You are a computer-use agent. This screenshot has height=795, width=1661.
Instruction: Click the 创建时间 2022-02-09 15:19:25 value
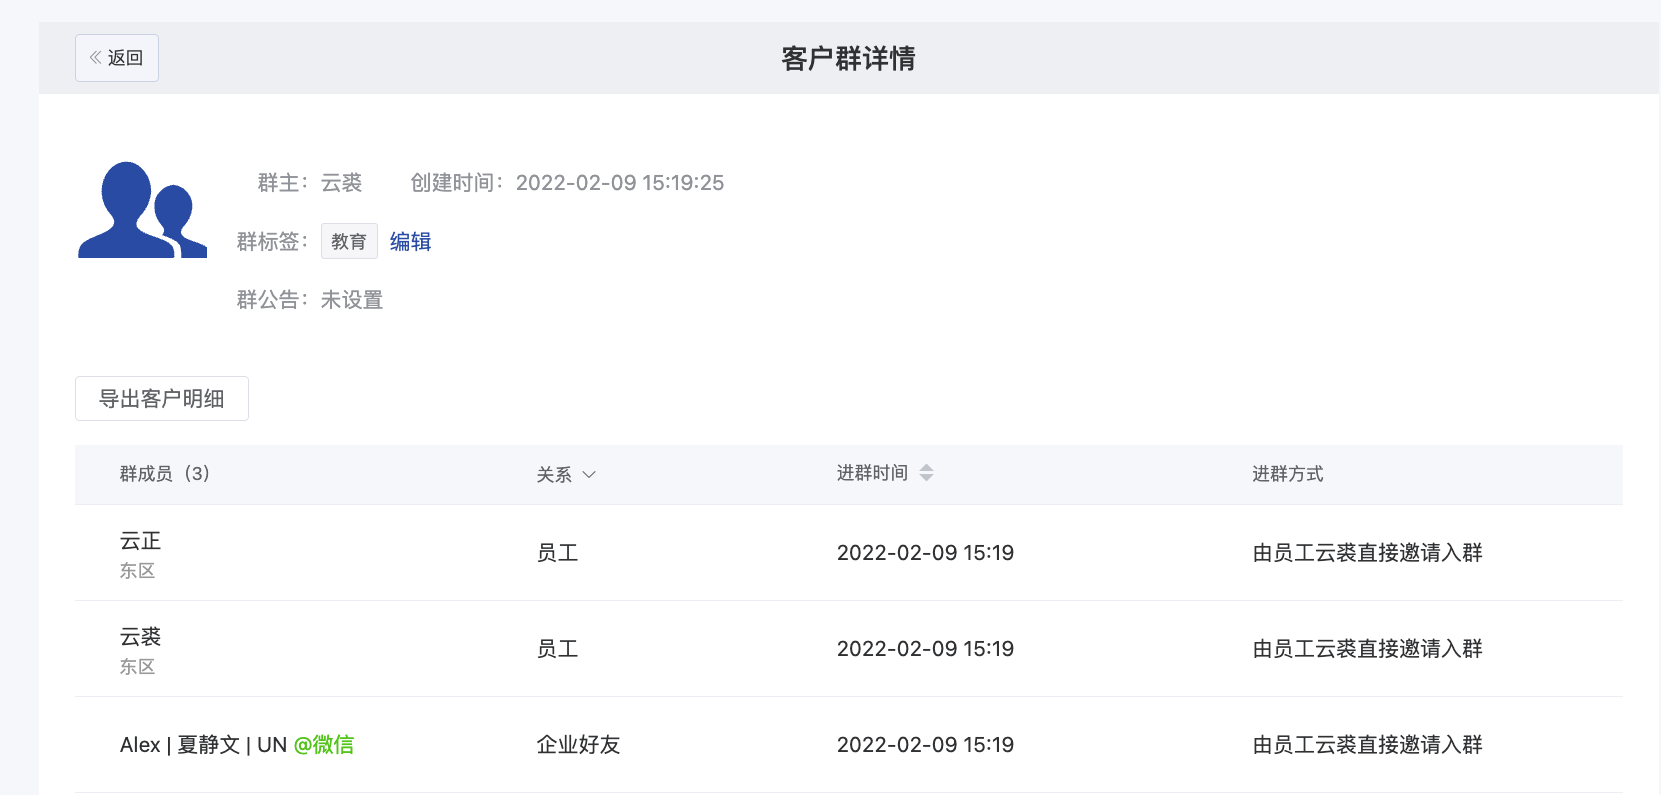620,183
